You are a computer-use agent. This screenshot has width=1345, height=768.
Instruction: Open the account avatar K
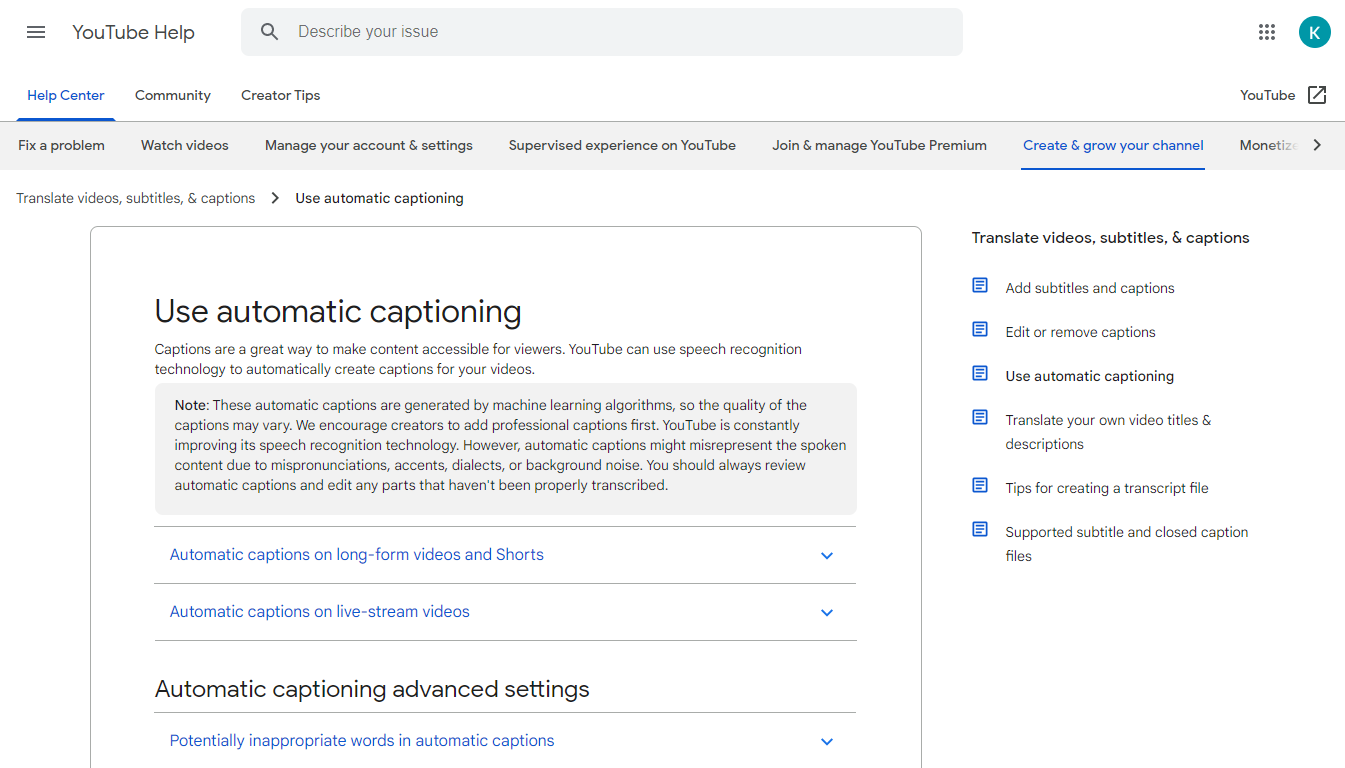pyautogui.click(x=1314, y=32)
